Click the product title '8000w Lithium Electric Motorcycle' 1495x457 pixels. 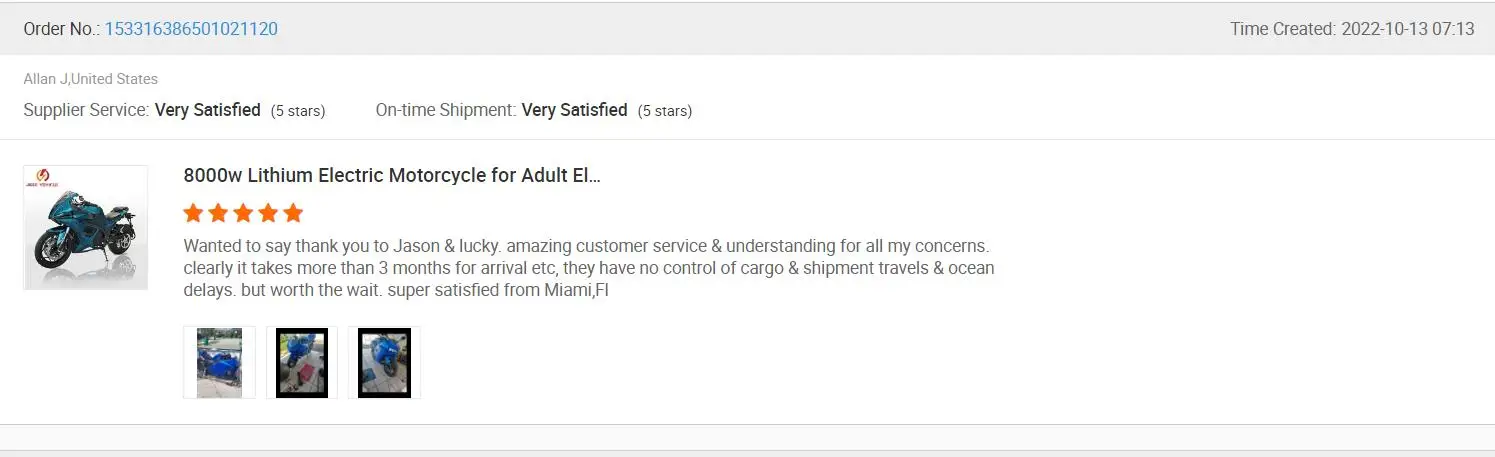coord(392,175)
